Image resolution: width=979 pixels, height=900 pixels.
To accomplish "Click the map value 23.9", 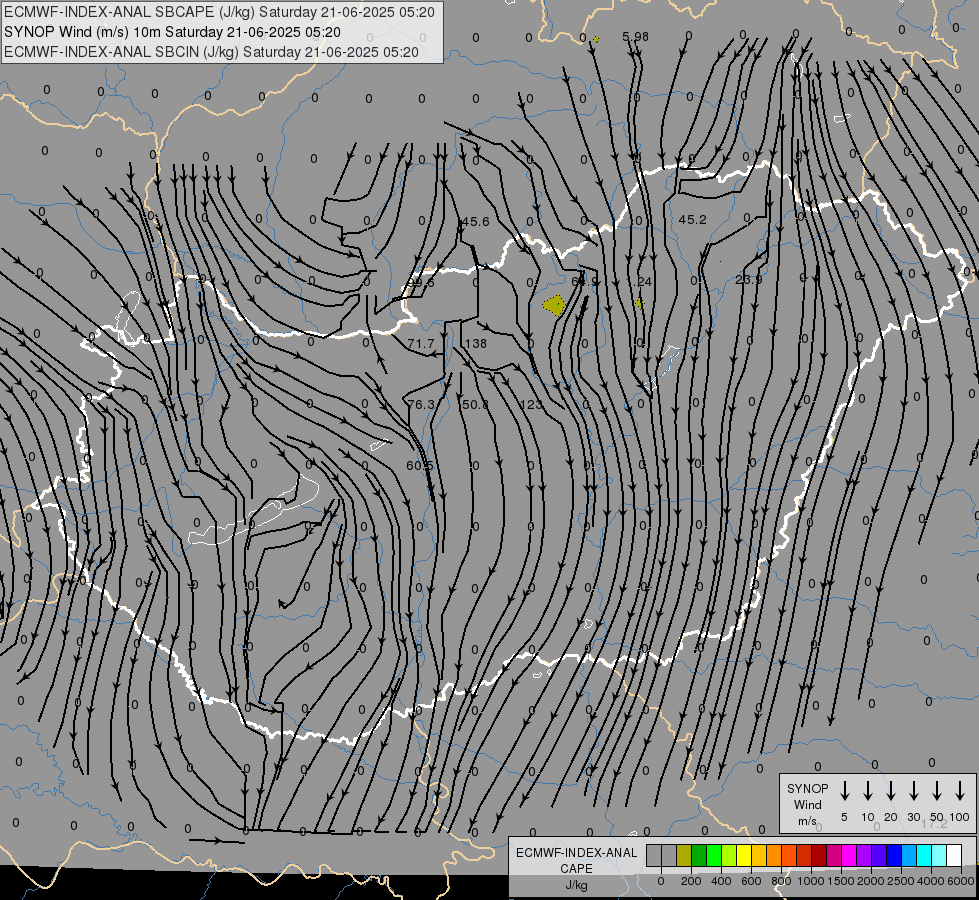I will (749, 280).
